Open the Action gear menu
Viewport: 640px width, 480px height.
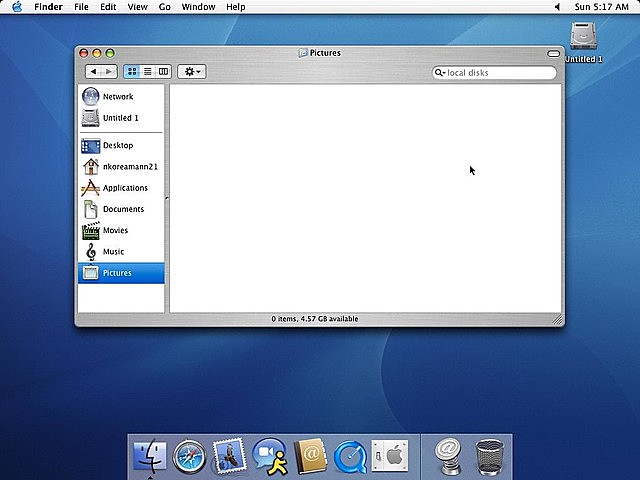point(192,72)
